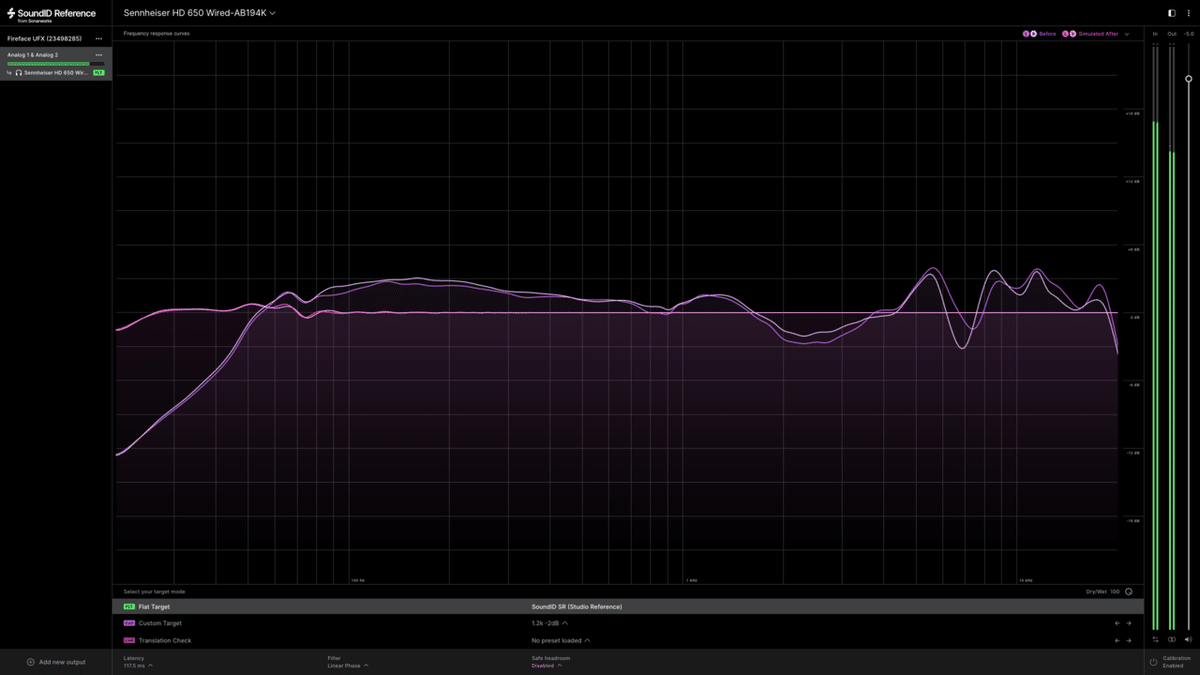Click the Fireface UFX (23498285) device name

[44, 39]
